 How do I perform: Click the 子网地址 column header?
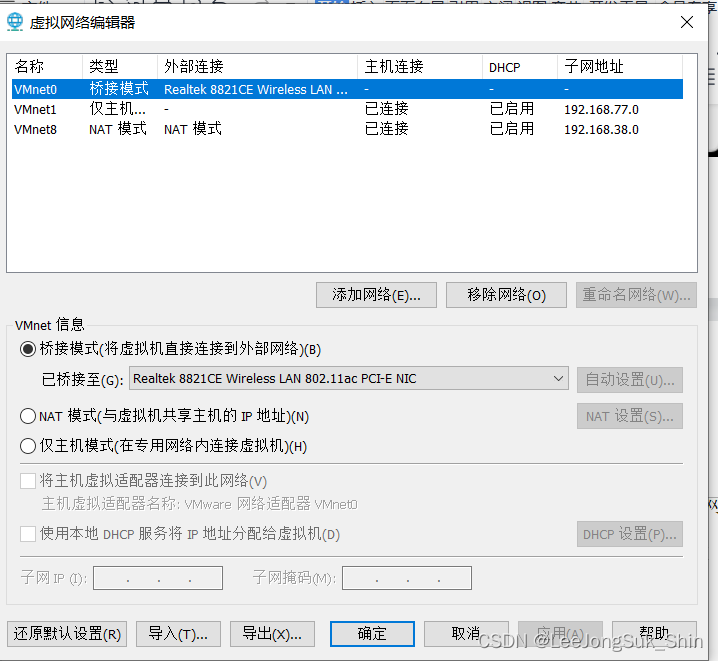(x=620, y=67)
